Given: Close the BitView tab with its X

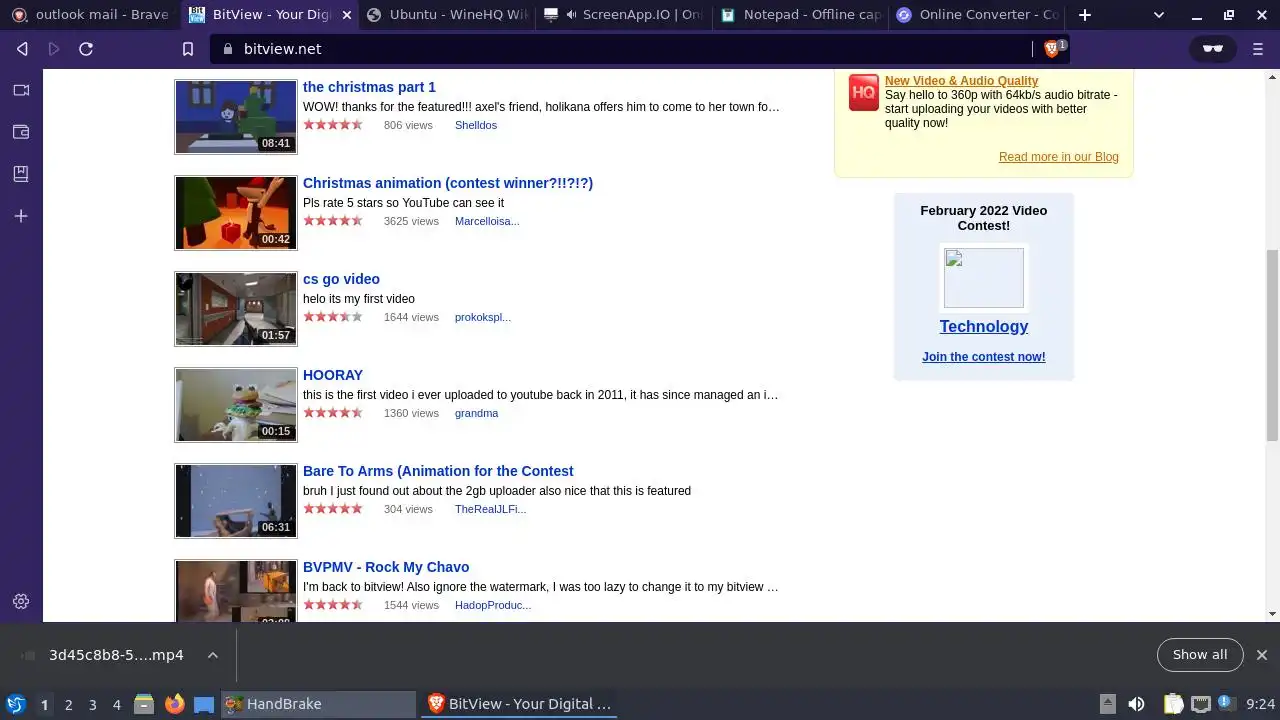Looking at the screenshot, I should click(x=346, y=15).
